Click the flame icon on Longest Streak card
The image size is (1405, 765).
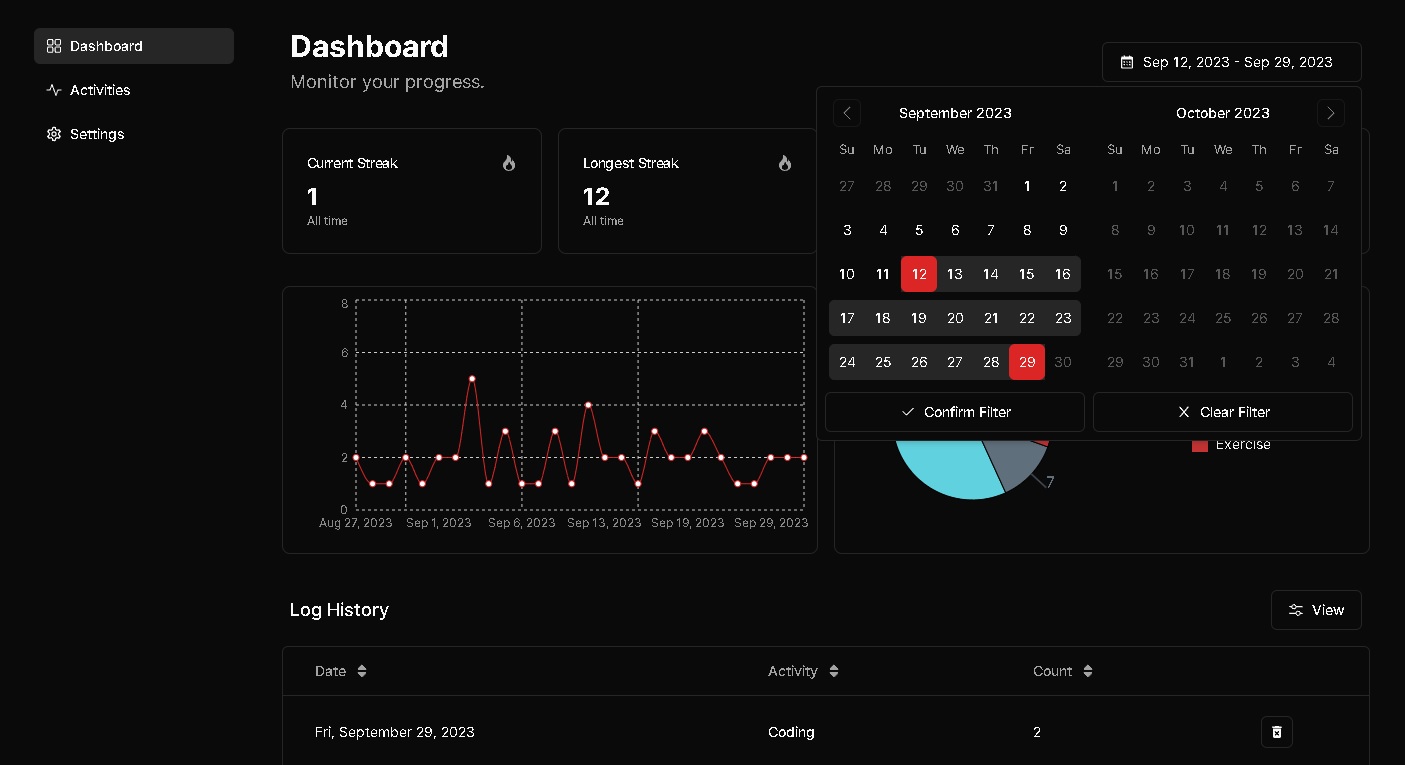[x=785, y=163]
